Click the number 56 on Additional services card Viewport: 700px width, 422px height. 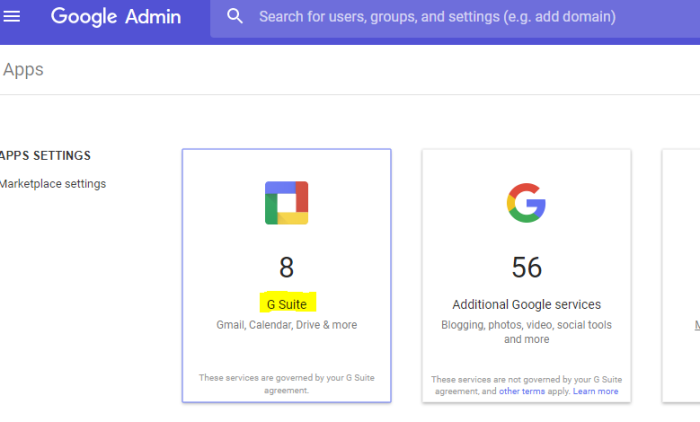(527, 267)
